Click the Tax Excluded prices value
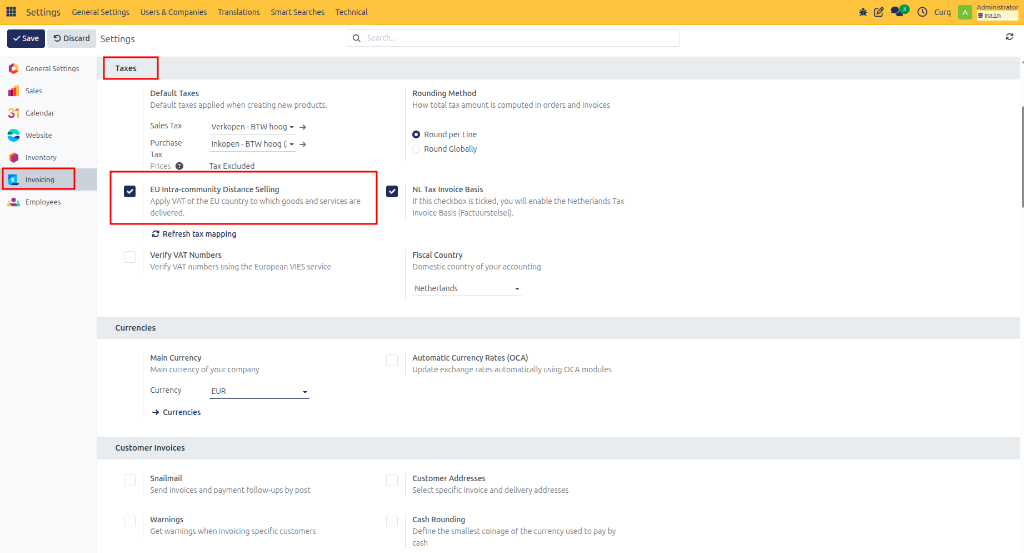The height and width of the screenshot is (553, 1024). pos(232,166)
